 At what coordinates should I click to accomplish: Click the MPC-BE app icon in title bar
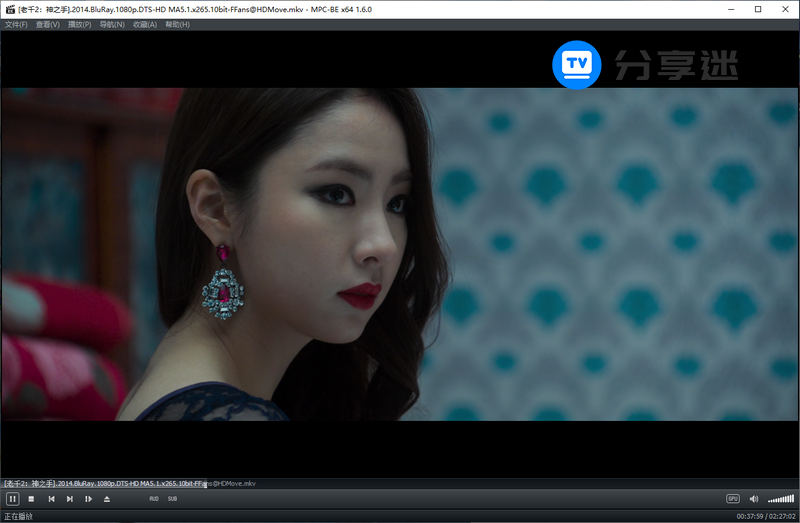9,9
